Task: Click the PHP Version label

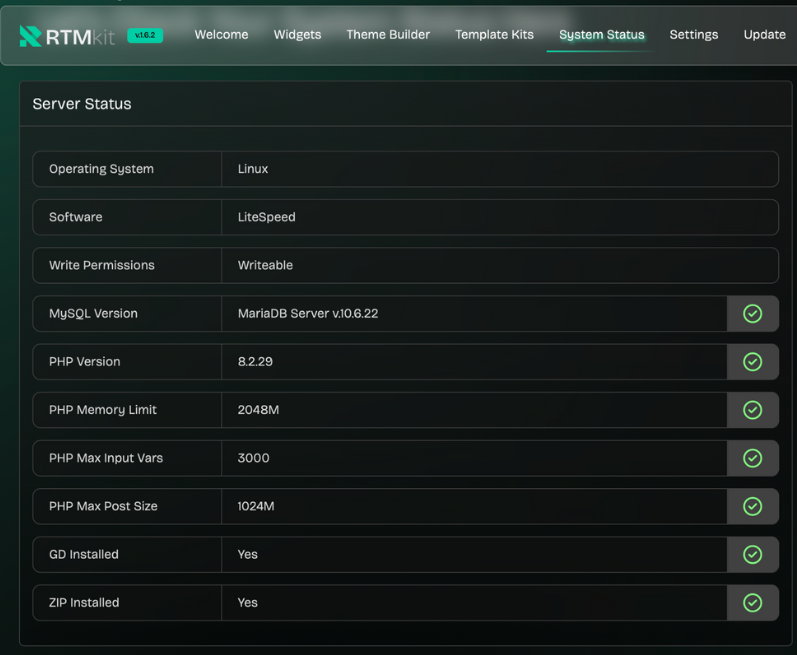Action: click(84, 362)
